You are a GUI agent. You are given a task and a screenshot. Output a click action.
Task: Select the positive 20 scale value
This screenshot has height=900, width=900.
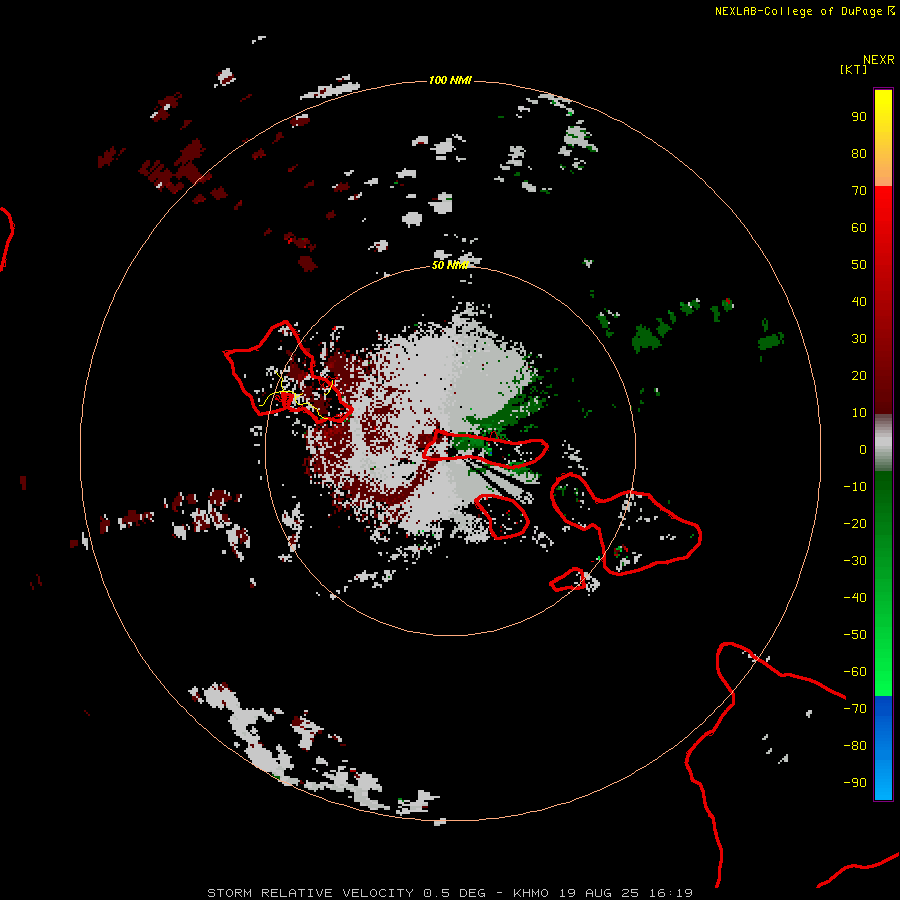coord(859,376)
